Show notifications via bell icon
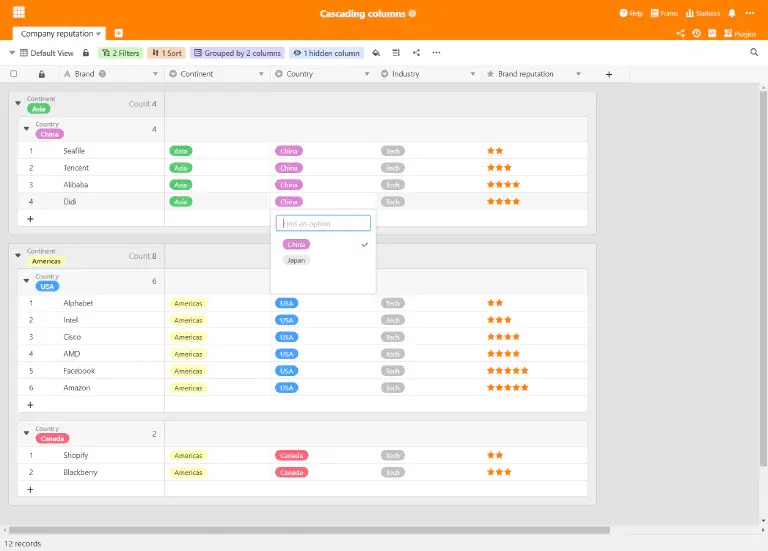The width and height of the screenshot is (768, 551). point(732,13)
